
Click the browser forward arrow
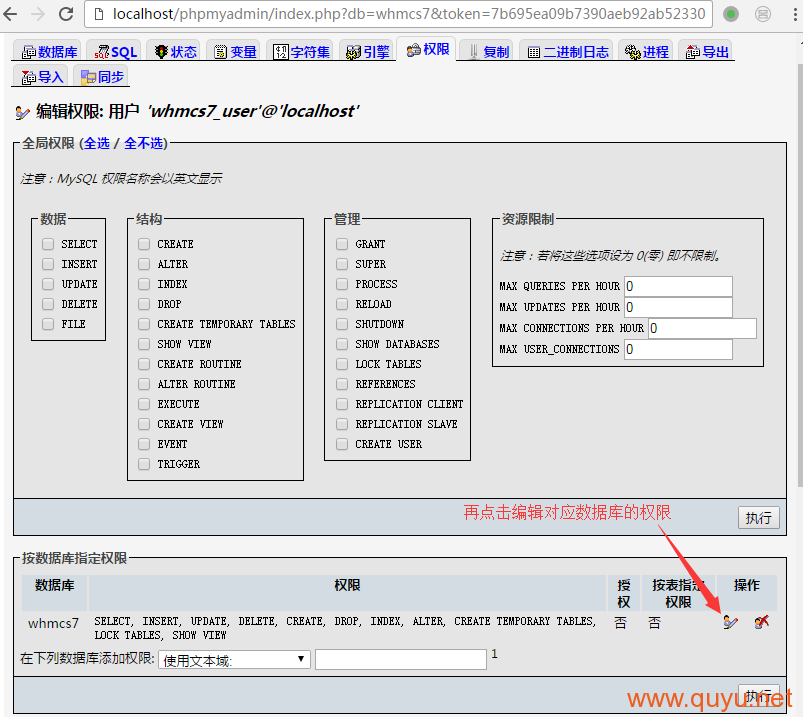pyautogui.click(x=37, y=14)
